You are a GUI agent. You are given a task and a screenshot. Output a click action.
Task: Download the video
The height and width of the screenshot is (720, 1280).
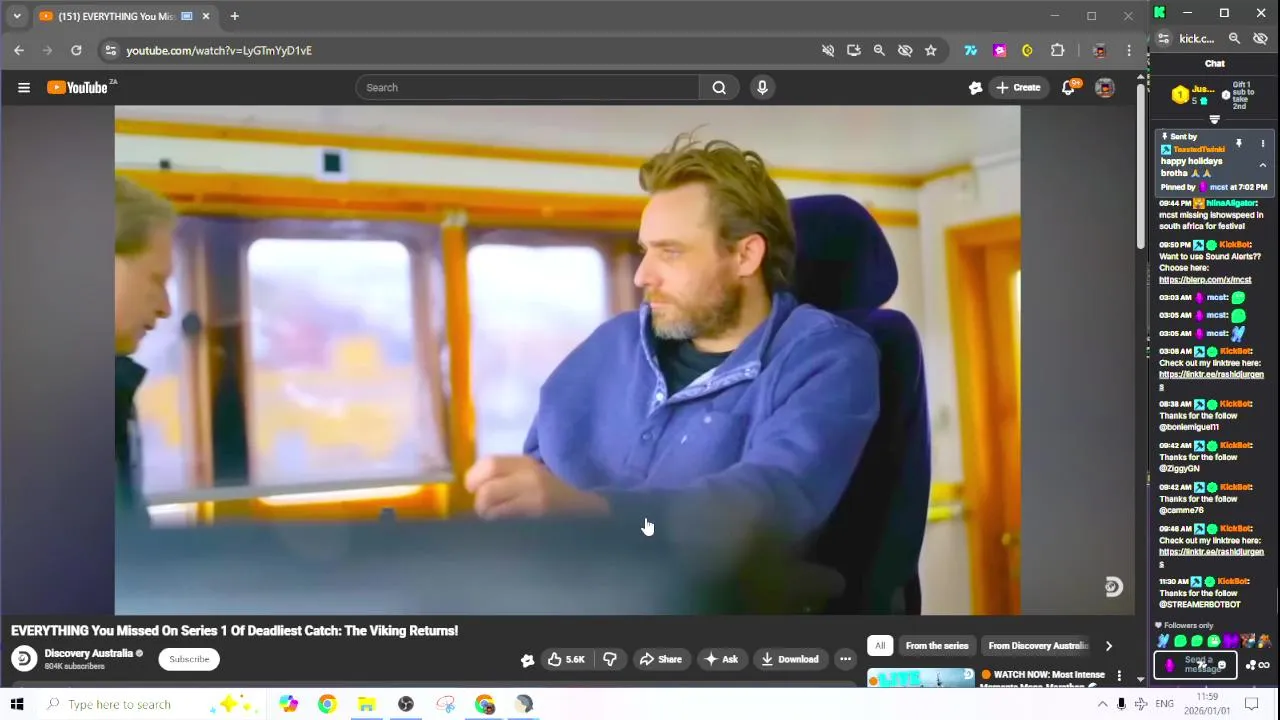click(790, 659)
